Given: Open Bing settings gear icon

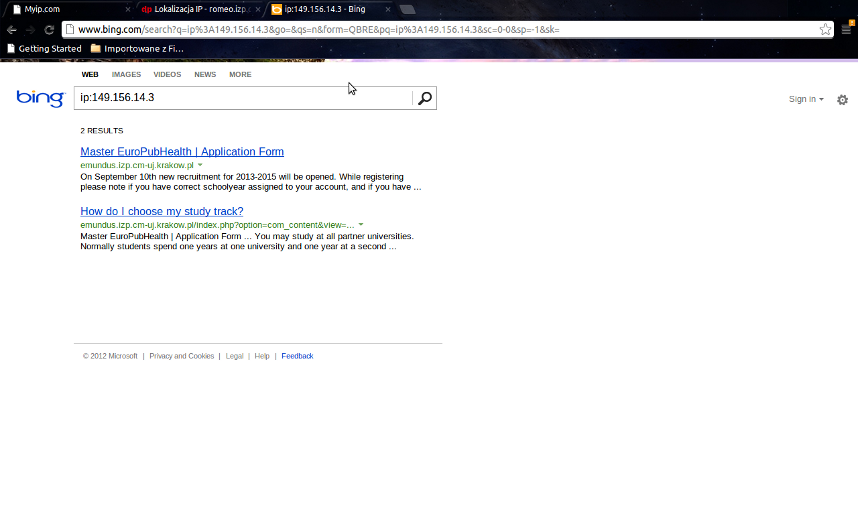Looking at the screenshot, I should pyautogui.click(x=843, y=100).
